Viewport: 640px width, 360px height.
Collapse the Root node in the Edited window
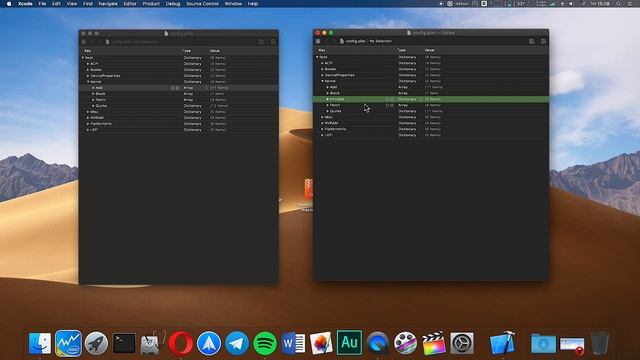click(x=317, y=57)
